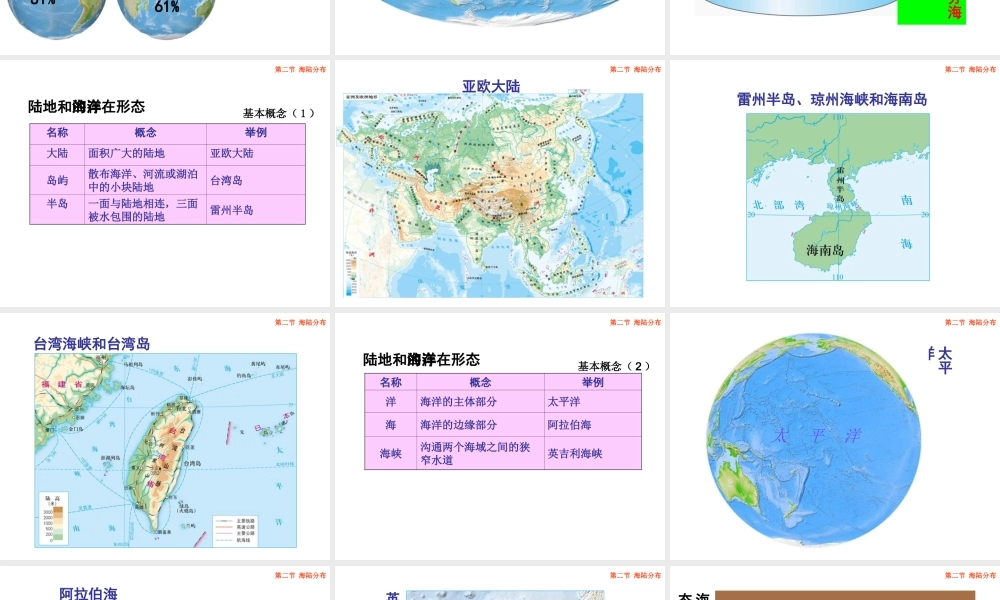Click the 名称 header in the 基本概念（1）table
The image size is (1000, 600).
[x=57, y=133]
